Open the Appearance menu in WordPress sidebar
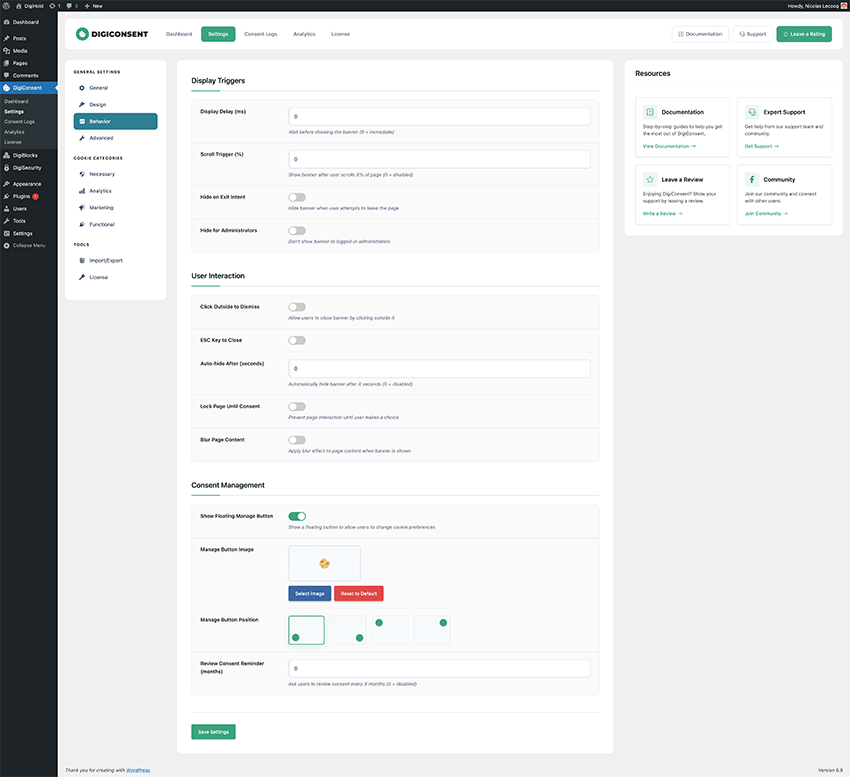Screen dimensions: 850x777 pyautogui.click(x=29, y=184)
